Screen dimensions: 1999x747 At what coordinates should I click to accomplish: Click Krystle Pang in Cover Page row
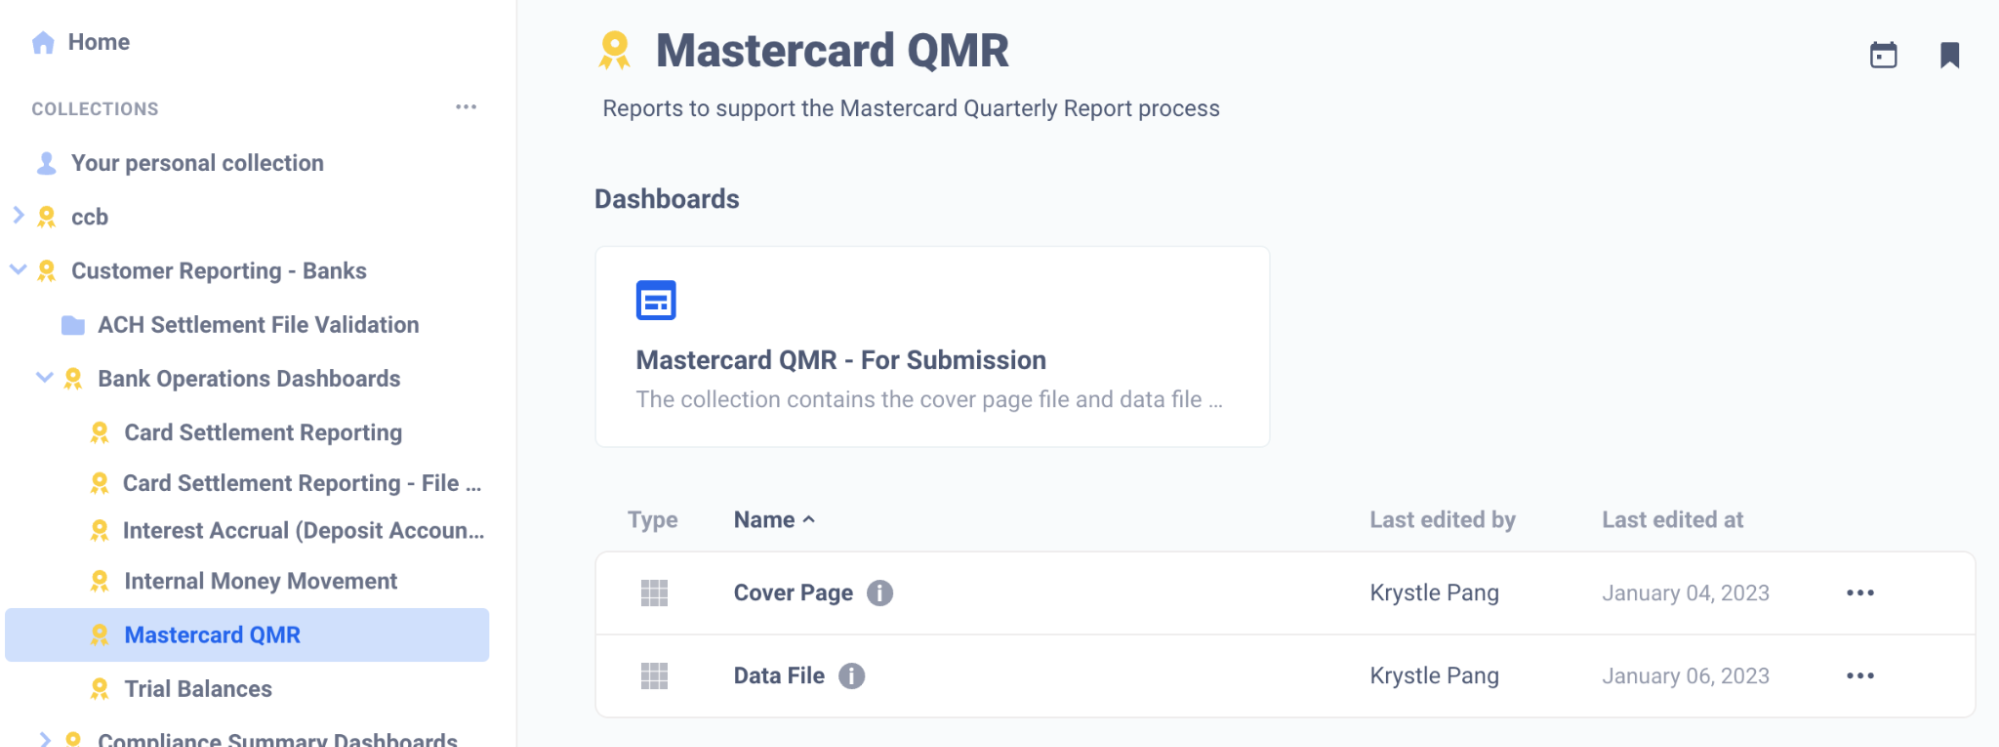click(1434, 593)
